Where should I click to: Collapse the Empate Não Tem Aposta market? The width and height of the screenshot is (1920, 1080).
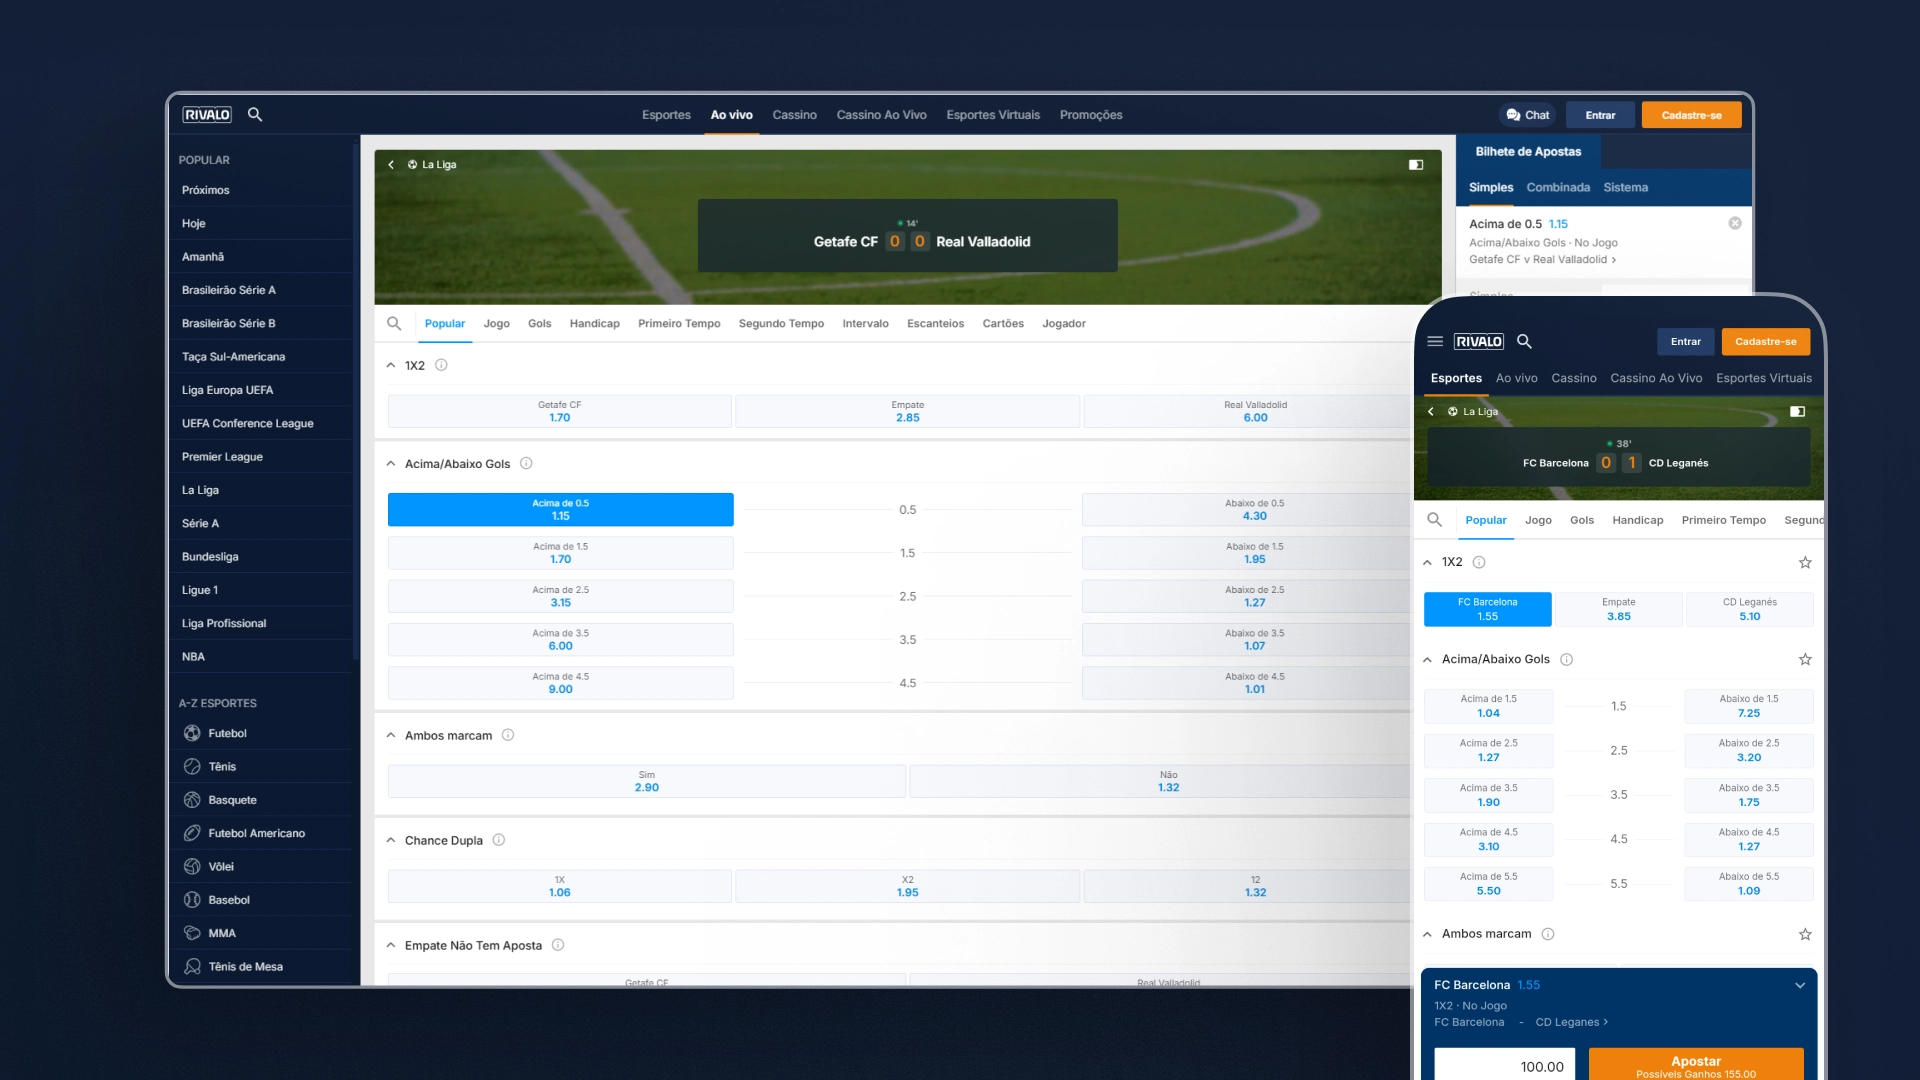[x=391, y=946]
